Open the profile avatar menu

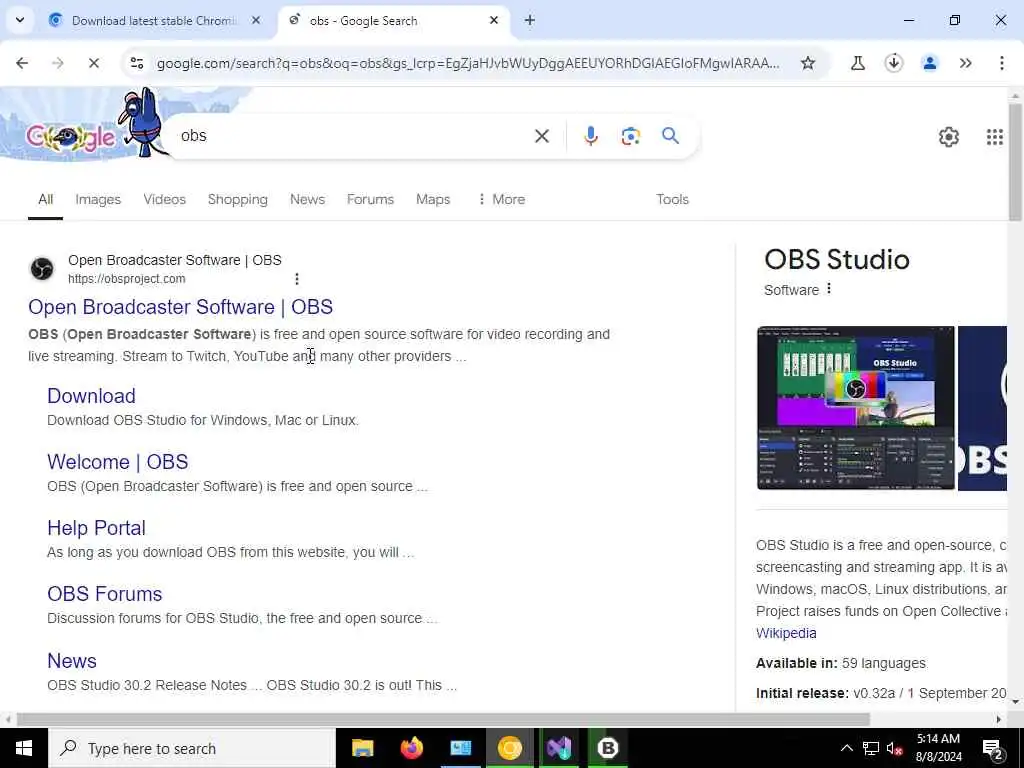[x=929, y=63]
